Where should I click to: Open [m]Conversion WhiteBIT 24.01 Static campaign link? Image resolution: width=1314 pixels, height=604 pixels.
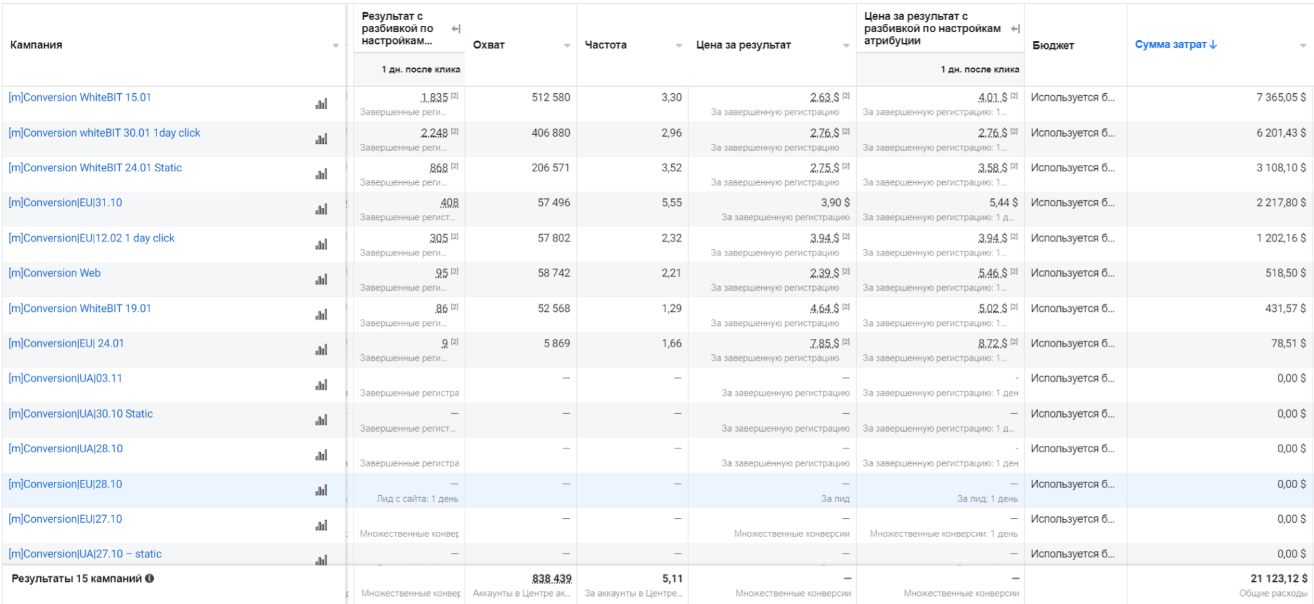95,168
